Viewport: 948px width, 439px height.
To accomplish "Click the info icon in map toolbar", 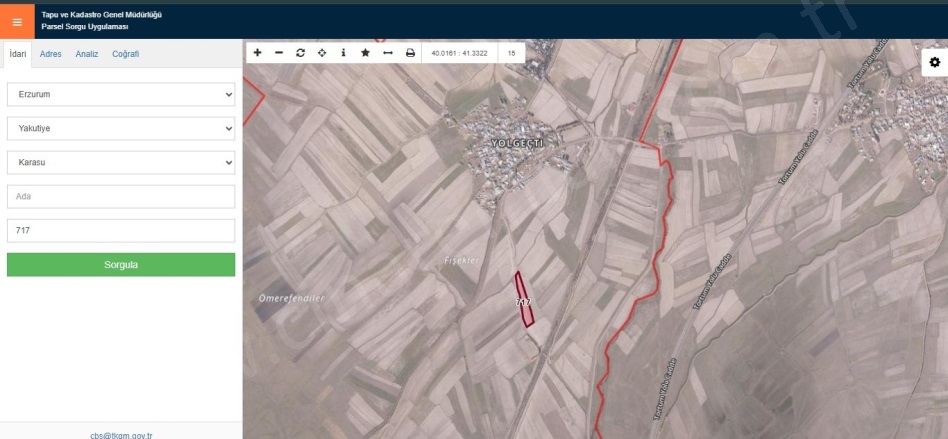I will (x=343, y=53).
